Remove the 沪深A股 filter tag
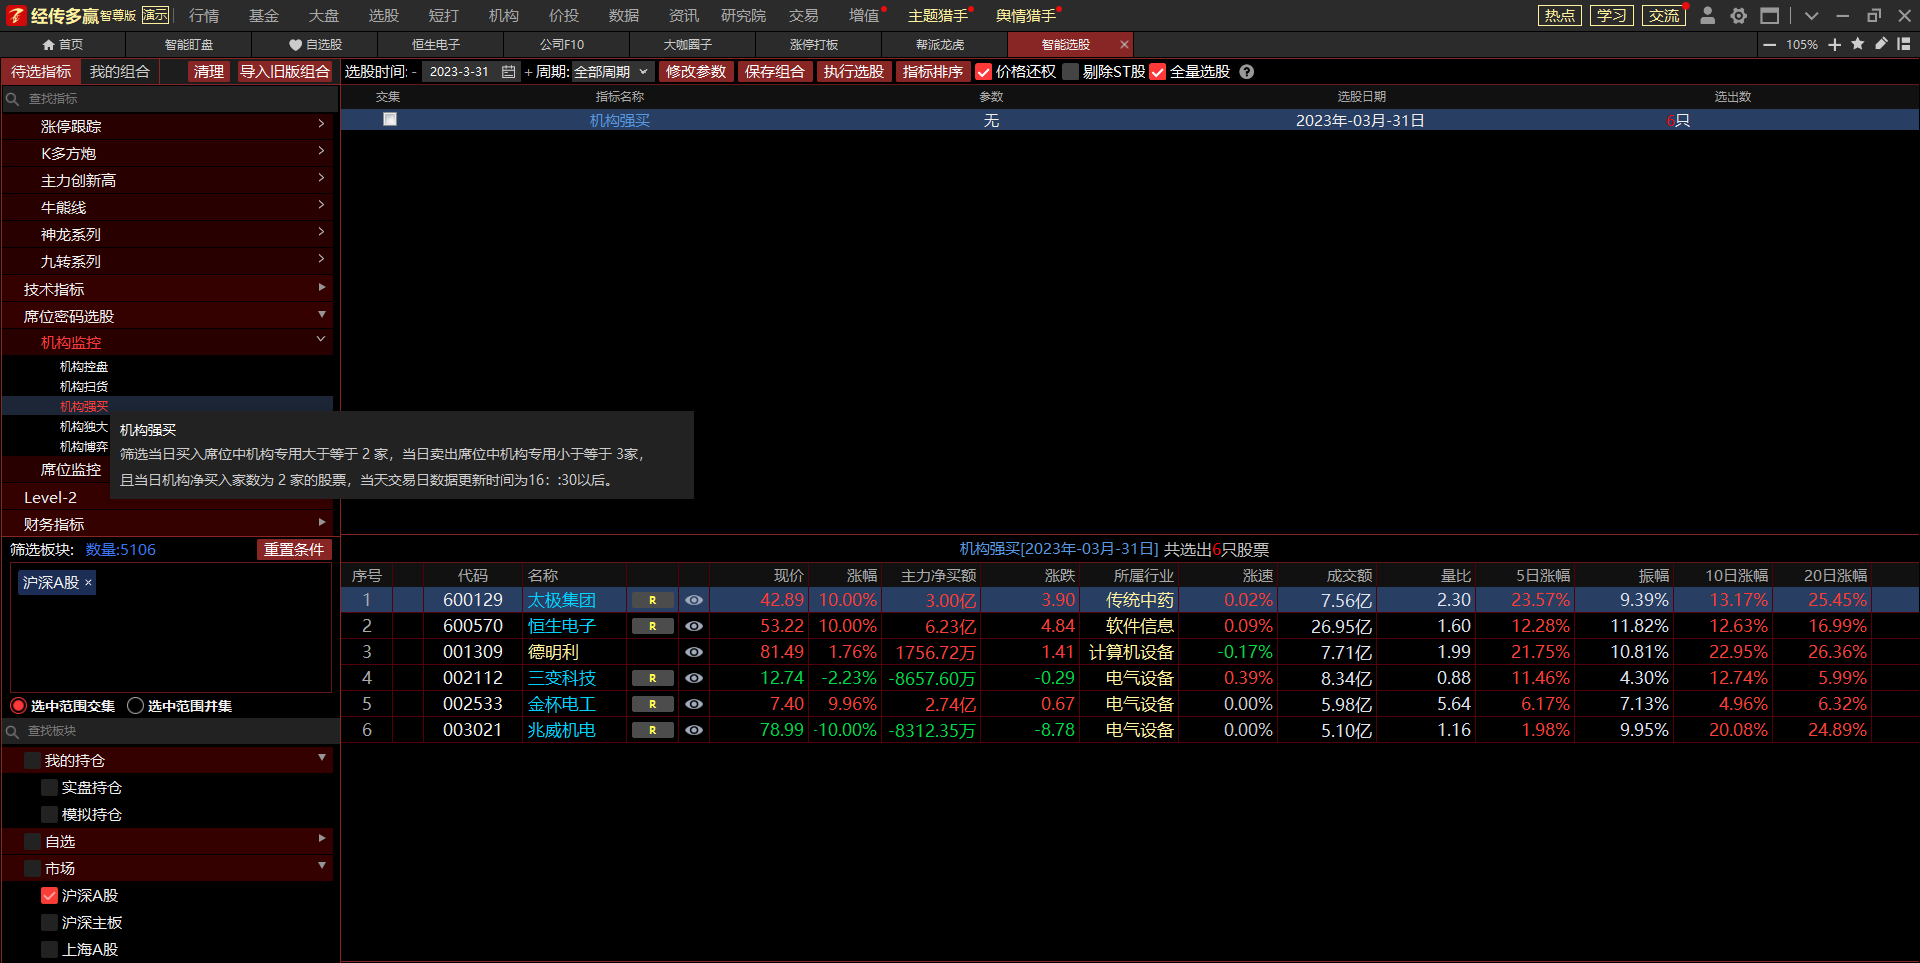 coord(88,582)
